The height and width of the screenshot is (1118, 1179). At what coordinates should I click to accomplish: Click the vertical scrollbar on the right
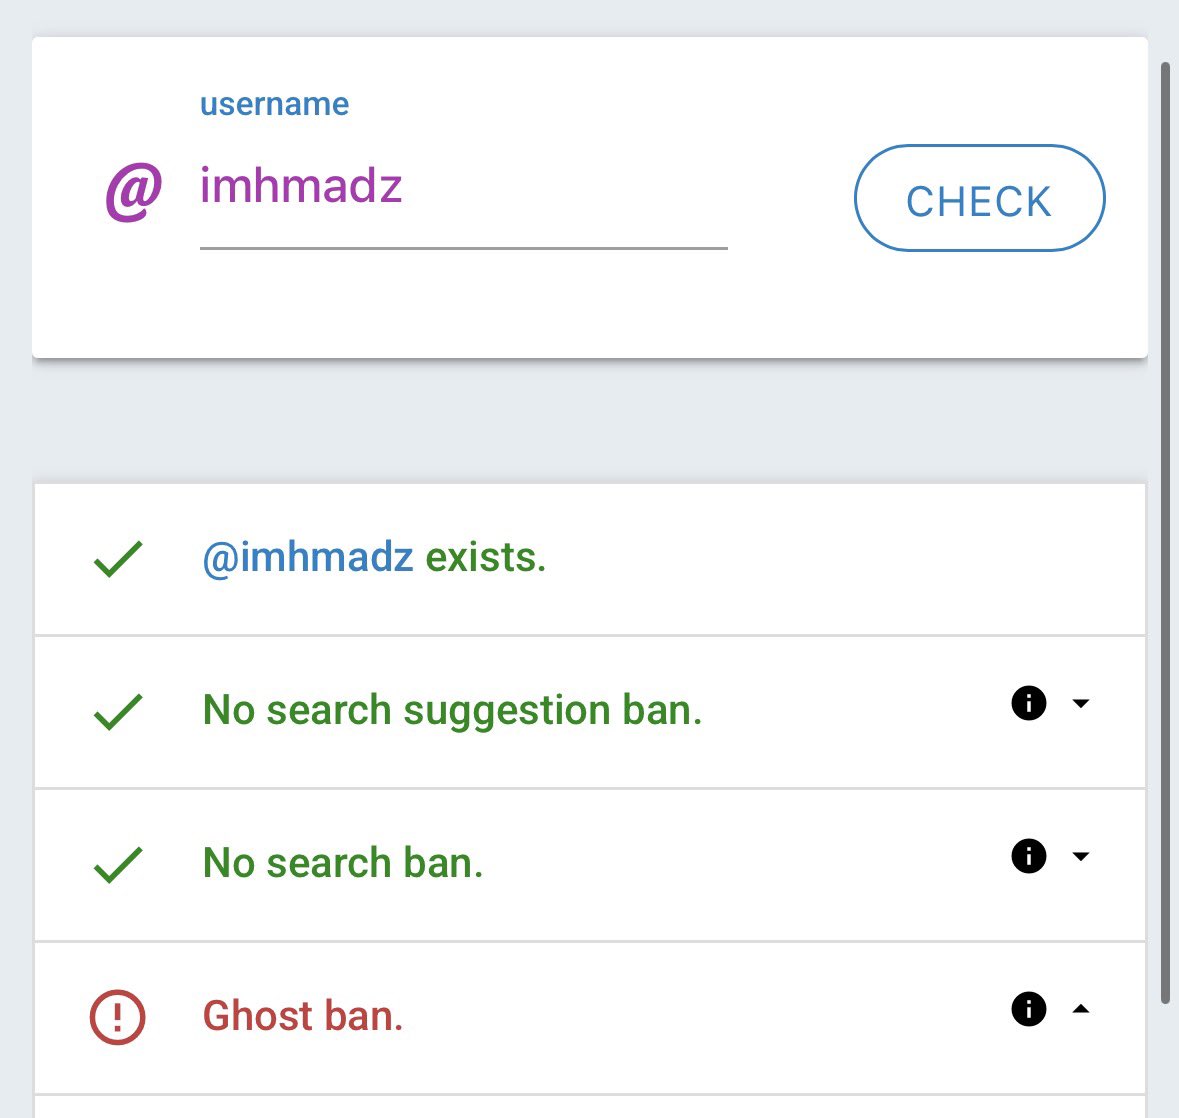coord(1164,530)
